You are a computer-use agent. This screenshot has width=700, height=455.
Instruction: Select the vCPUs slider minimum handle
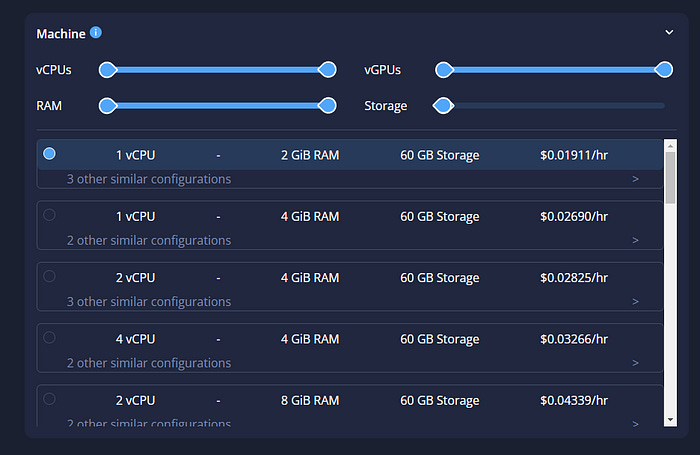click(x=108, y=70)
